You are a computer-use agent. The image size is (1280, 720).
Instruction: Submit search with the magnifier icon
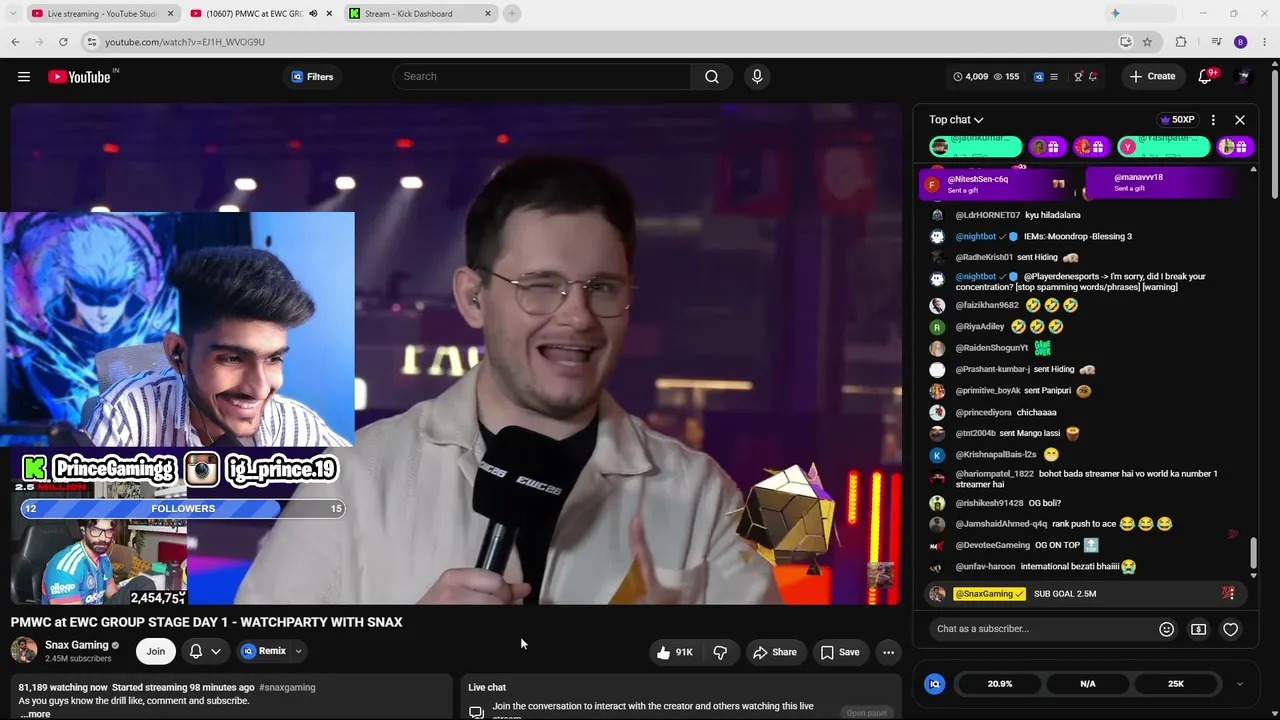712,77
